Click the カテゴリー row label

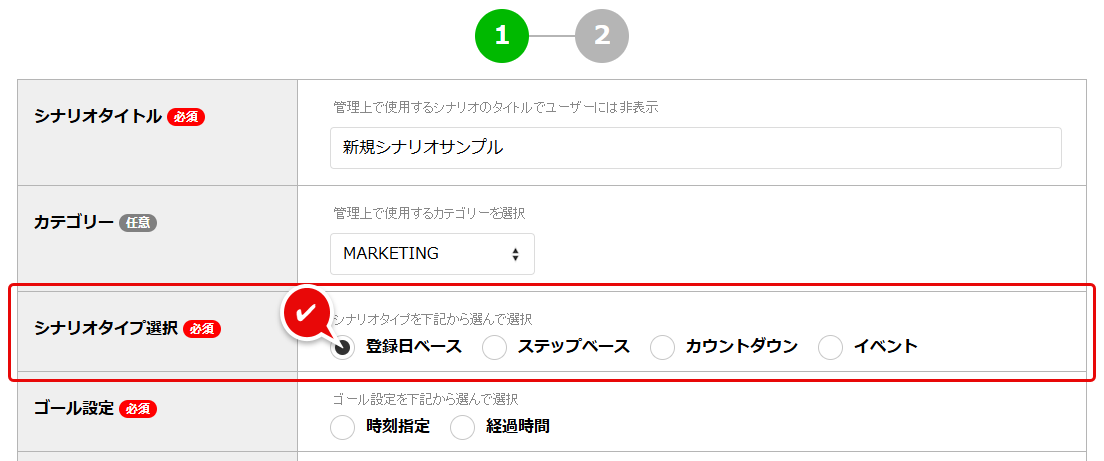[74, 222]
